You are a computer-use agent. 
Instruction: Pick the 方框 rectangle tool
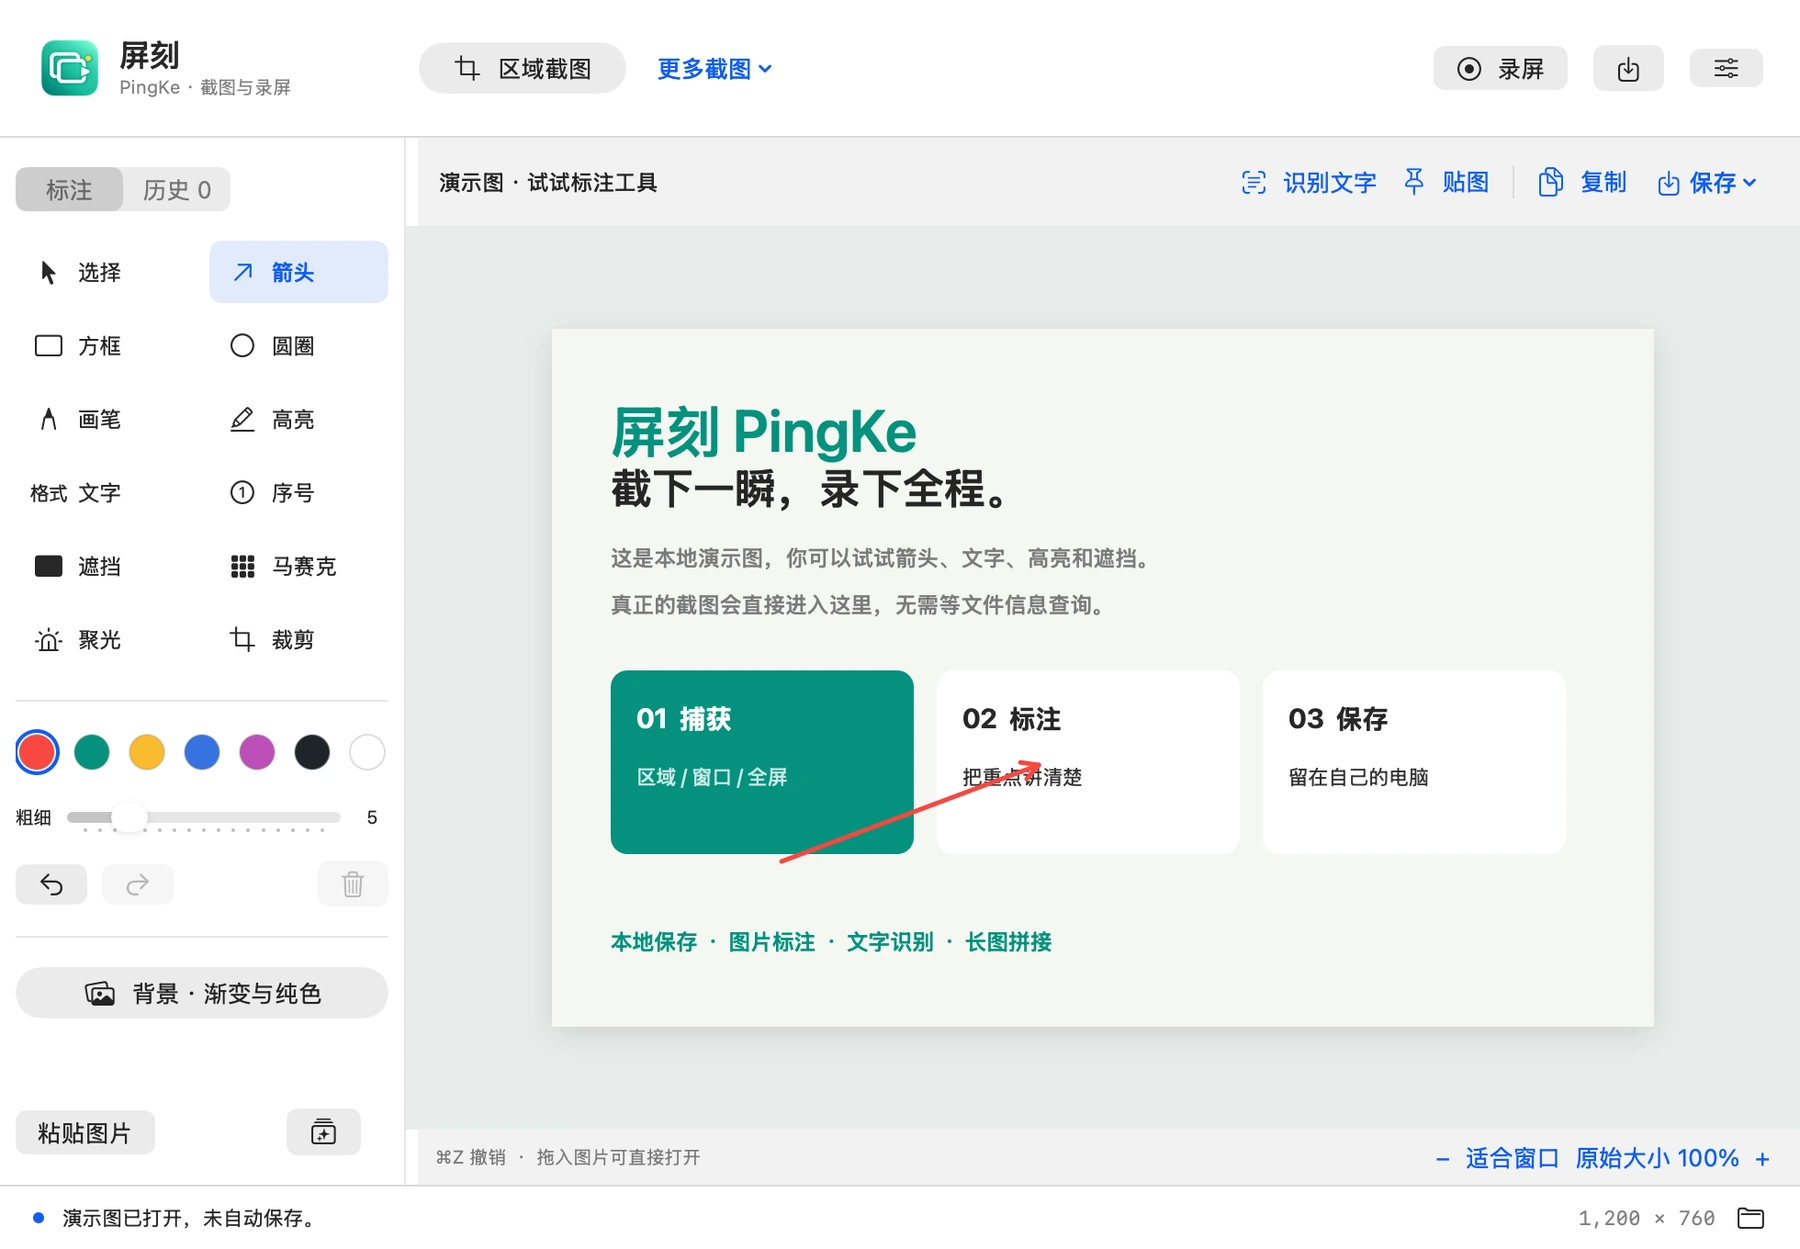[x=106, y=346]
